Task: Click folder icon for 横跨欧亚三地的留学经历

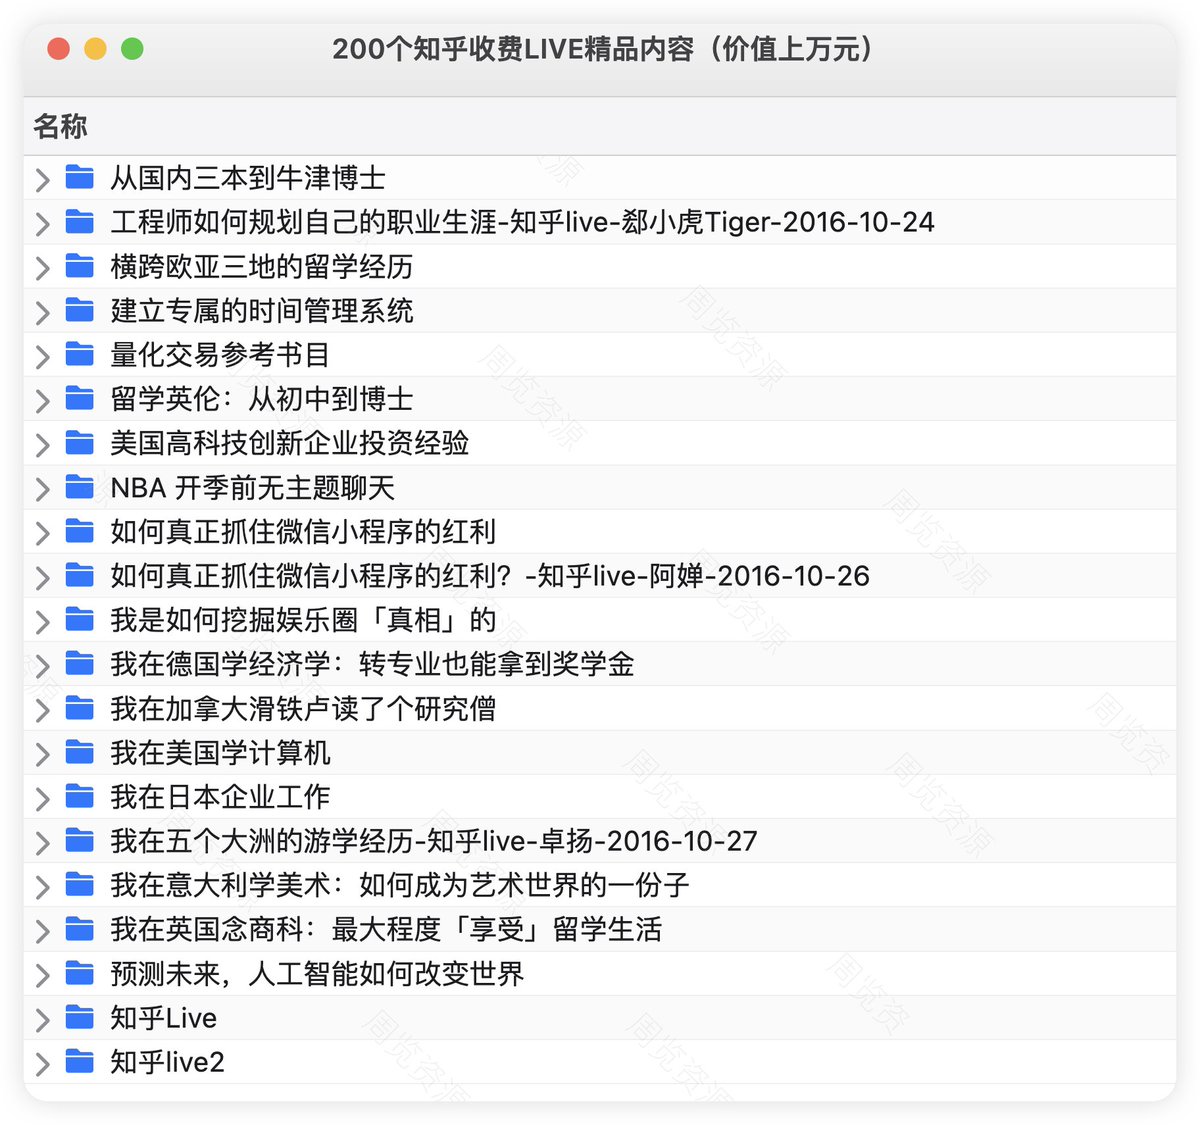Action: pos(80,266)
